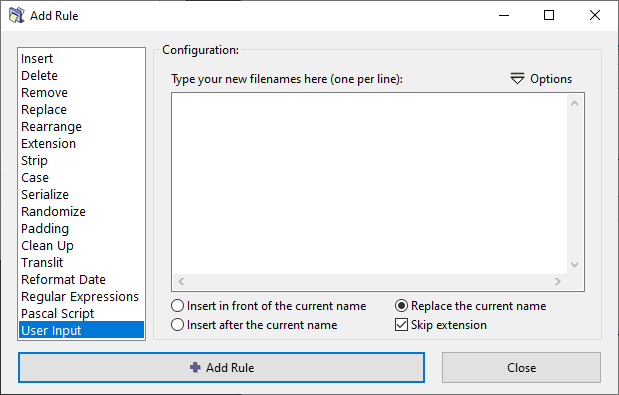Click the text area scroll down arrow

pyautogui.click(x=575, y=264)
